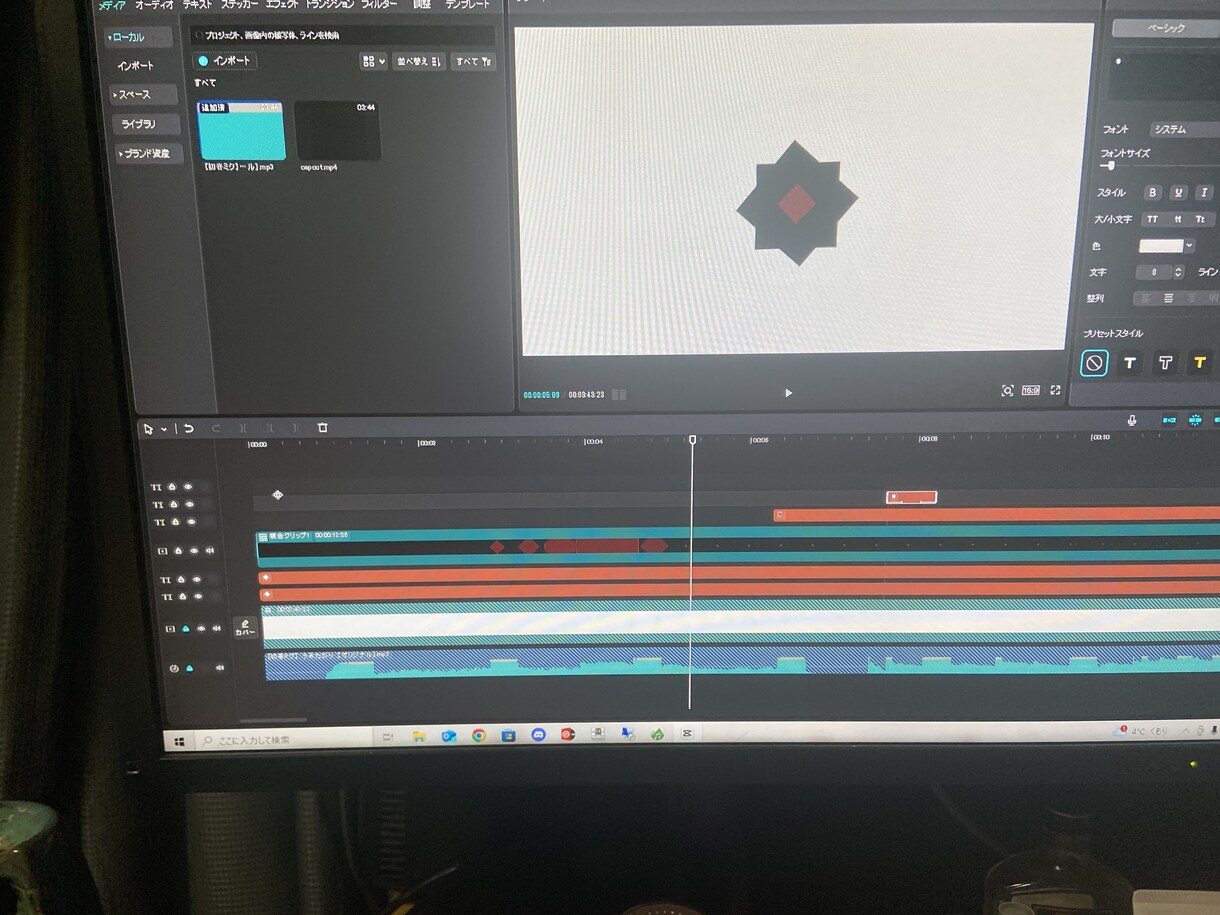Apply the outlined T preset style
This screenshot has height=915, width=1220.
click(1165, 363)
